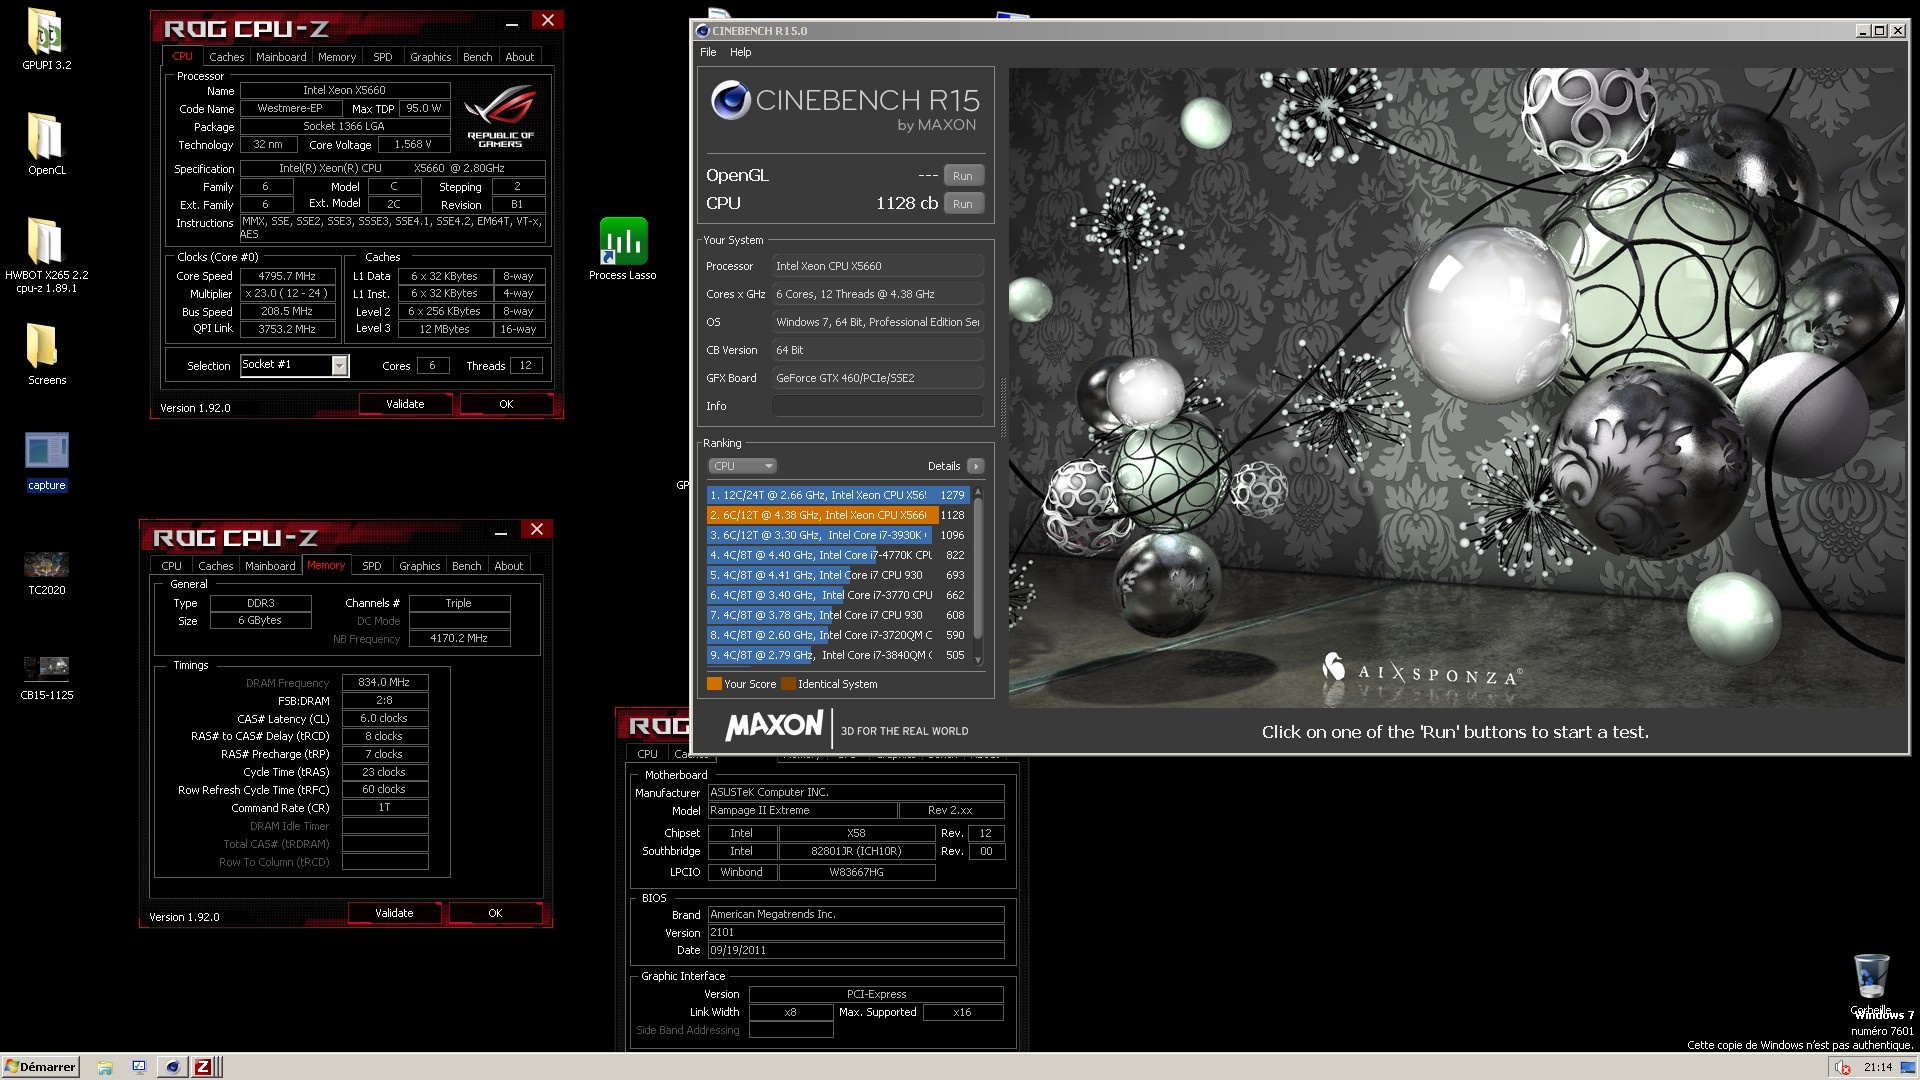Screen dimensions: 1920x1080
Task: Click the Cinebench render preview image
Action: [x=1457, y=388]
